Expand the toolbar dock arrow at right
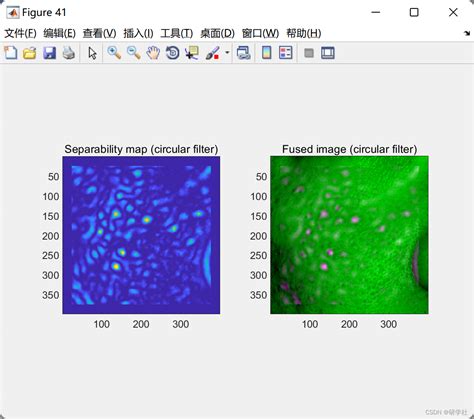 click(467, 33)
